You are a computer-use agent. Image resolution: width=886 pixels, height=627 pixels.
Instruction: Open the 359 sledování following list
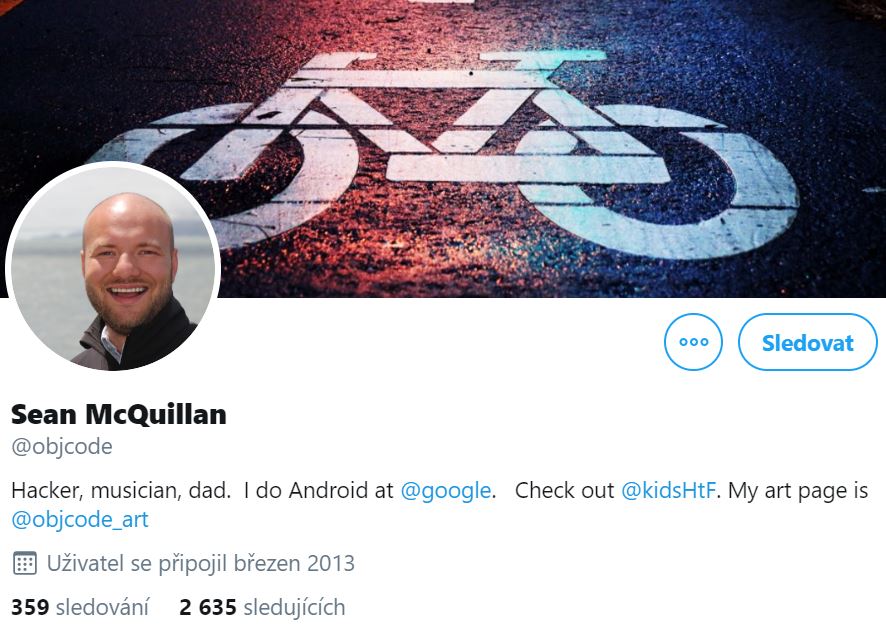[80, 607]
